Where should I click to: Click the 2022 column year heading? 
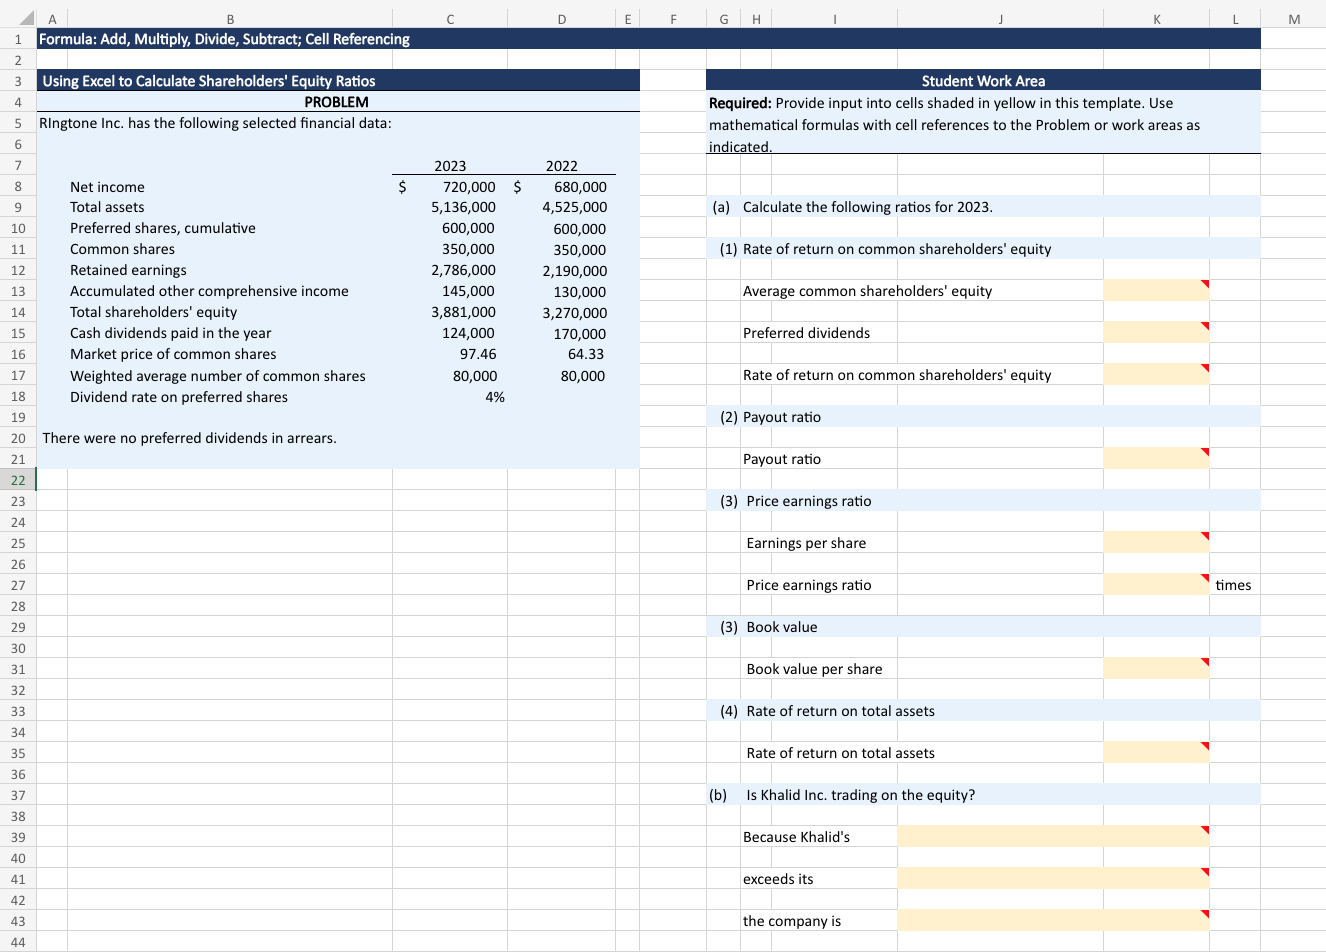561,166
